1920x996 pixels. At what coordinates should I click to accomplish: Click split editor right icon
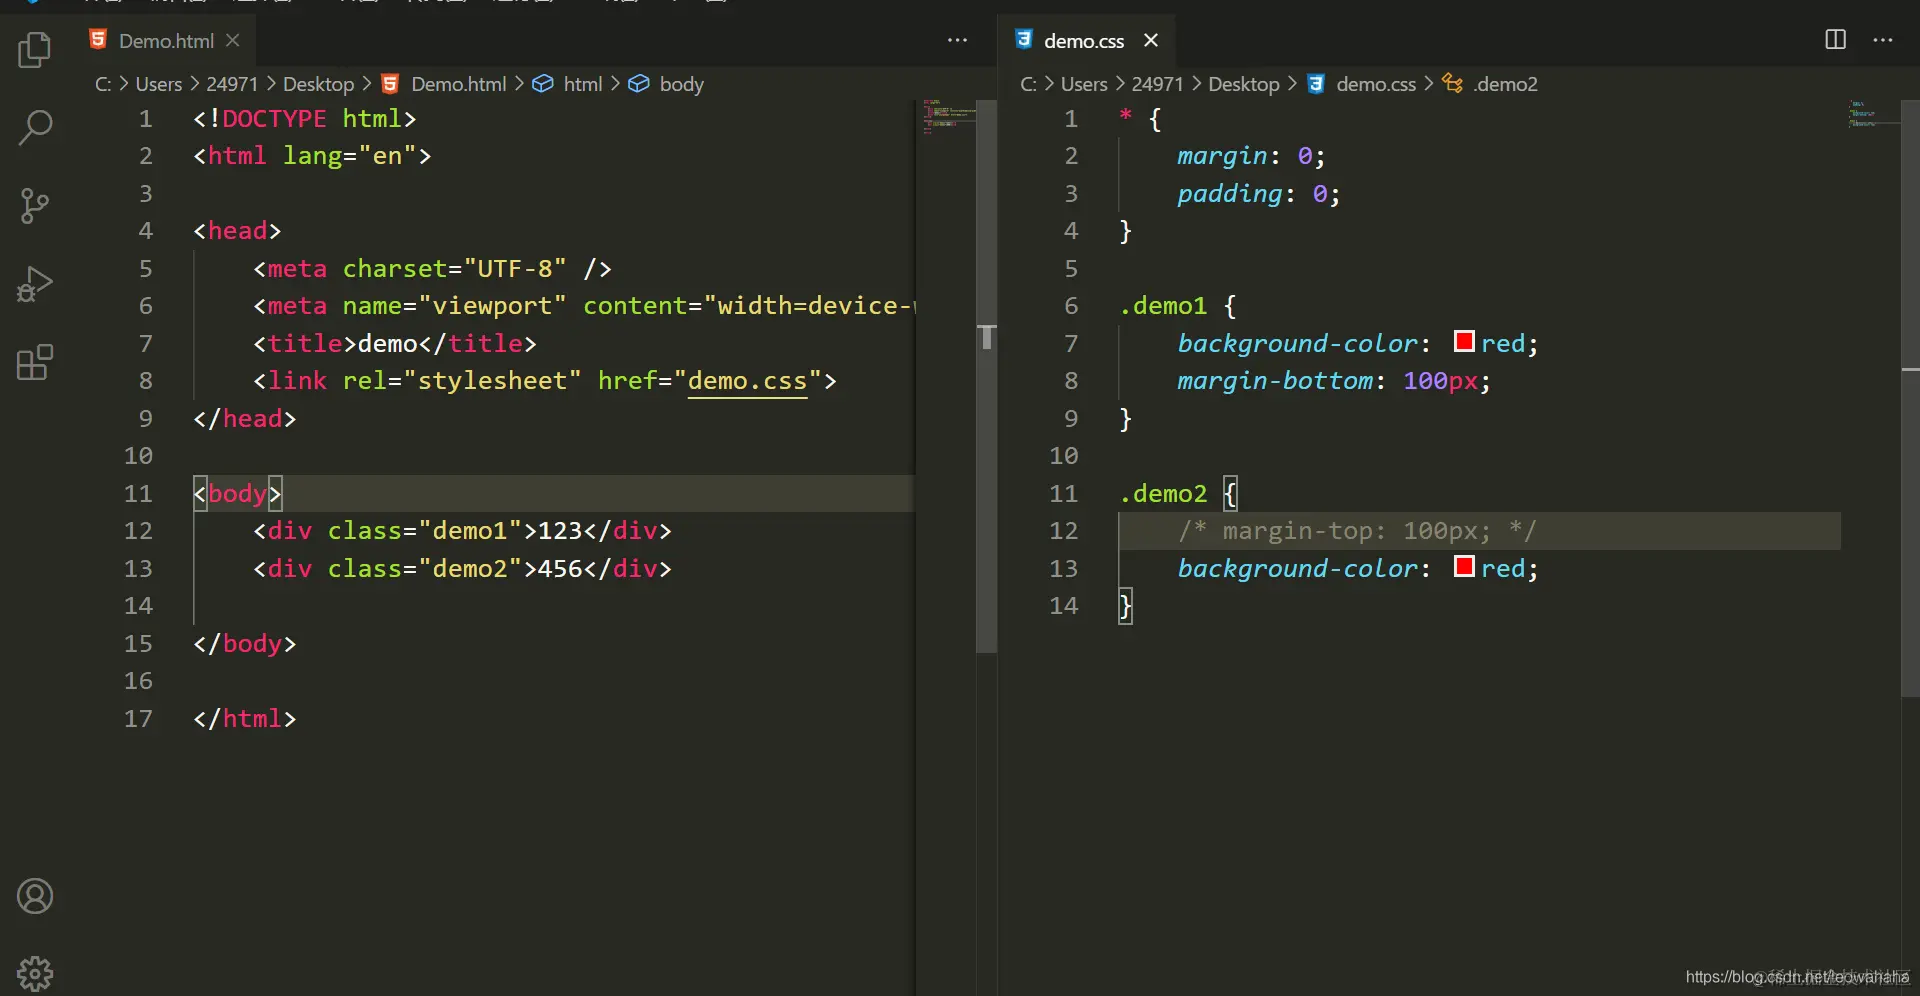(1835, 40)
